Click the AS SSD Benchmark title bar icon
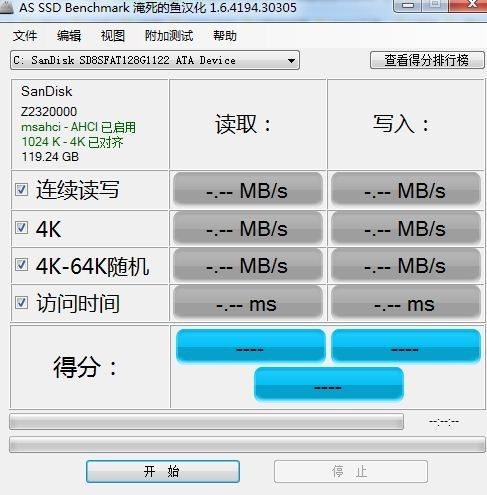The width and height of the screenshot is (487, 495). click(x=6, y=7)
